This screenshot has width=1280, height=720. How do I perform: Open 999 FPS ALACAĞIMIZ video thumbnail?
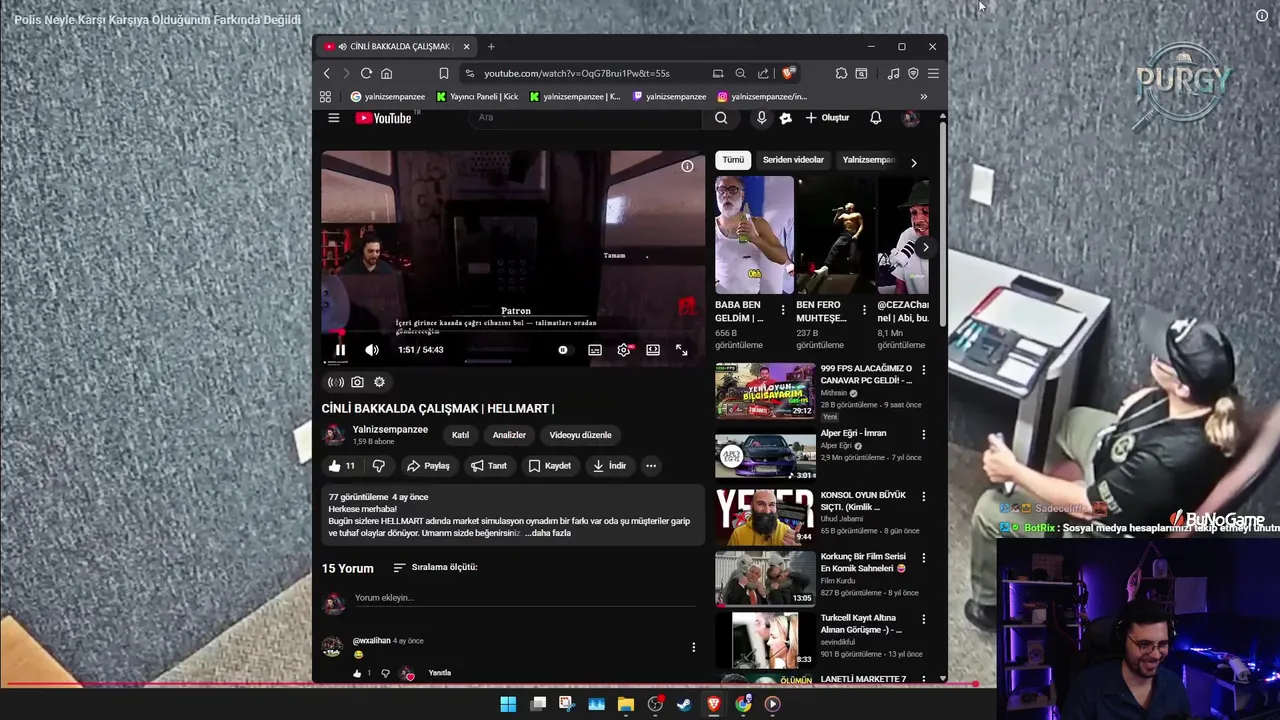(x=765, y=391)
